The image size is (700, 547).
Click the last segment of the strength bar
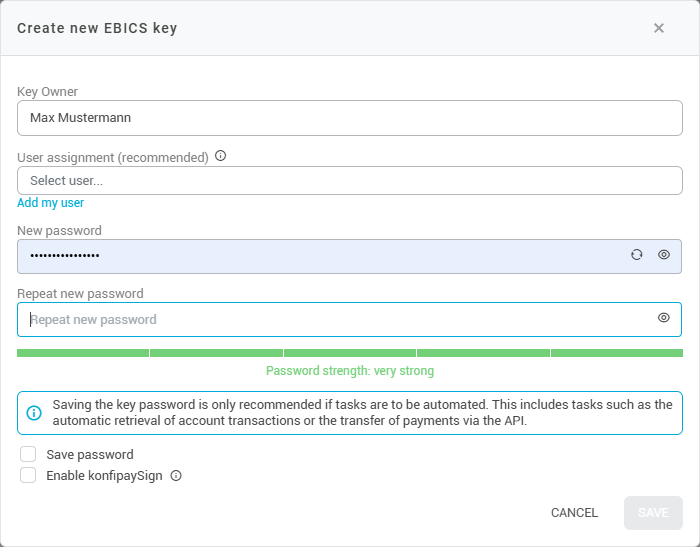pos(617,353)
